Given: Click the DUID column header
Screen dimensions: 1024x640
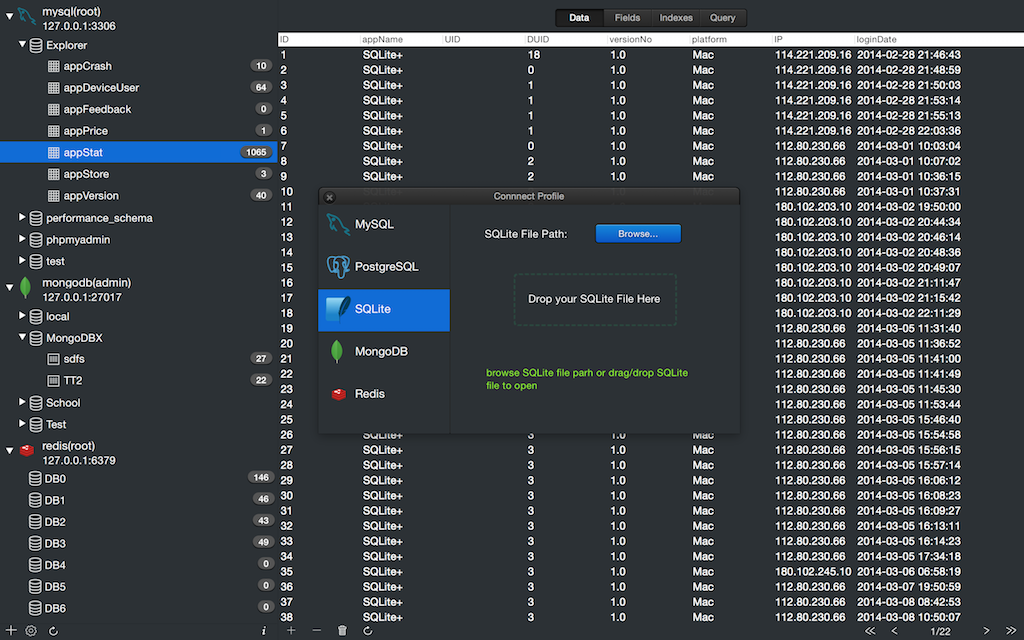Looking at the screenshot, I should pos(566,39).
